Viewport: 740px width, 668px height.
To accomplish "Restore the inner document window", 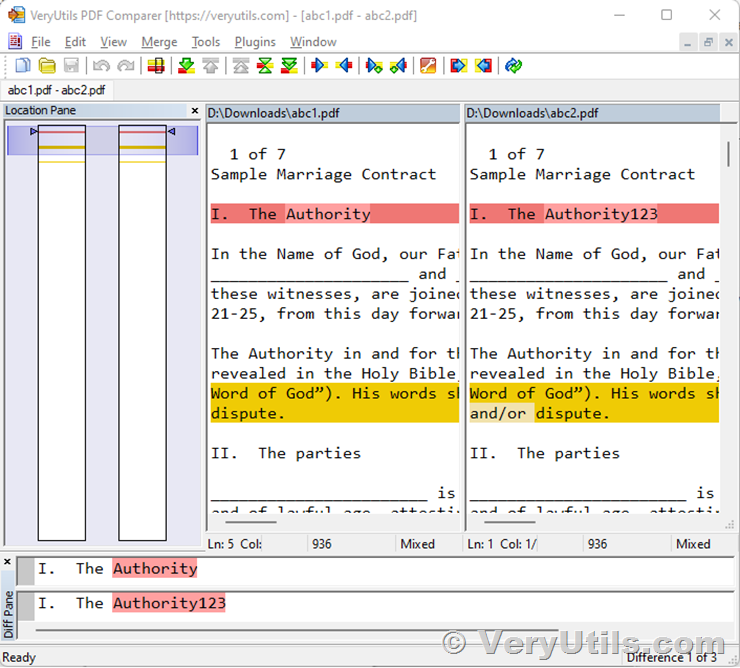I will (x=708, y=42).
